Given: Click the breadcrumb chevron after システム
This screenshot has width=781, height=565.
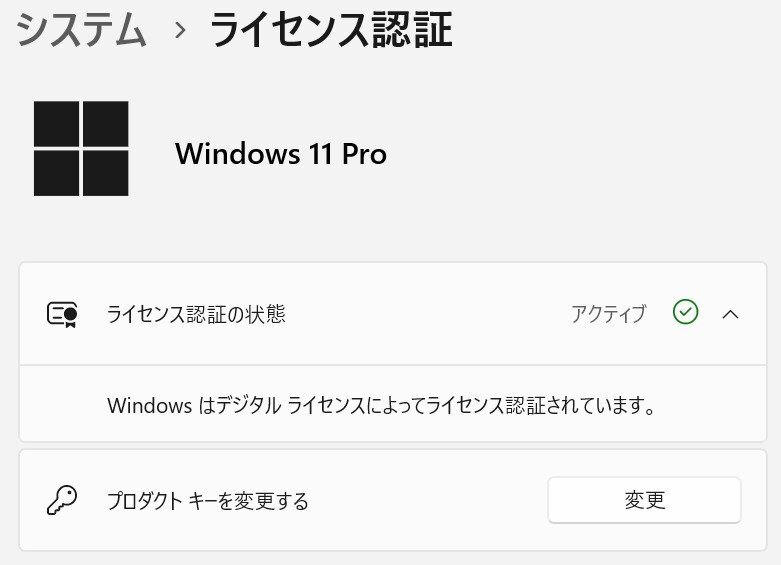Looking at the screenshot, I should [x=180, y=30].
